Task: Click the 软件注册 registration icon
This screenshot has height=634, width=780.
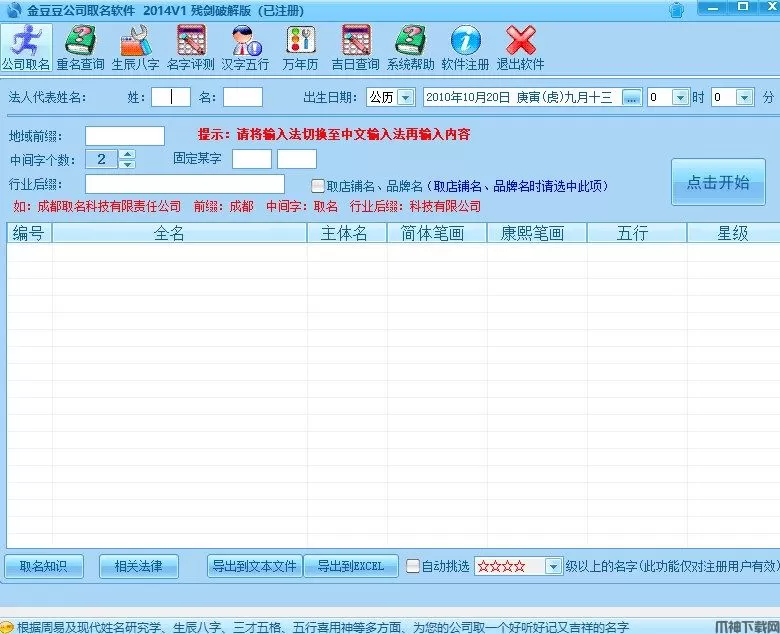Action: 465,47
